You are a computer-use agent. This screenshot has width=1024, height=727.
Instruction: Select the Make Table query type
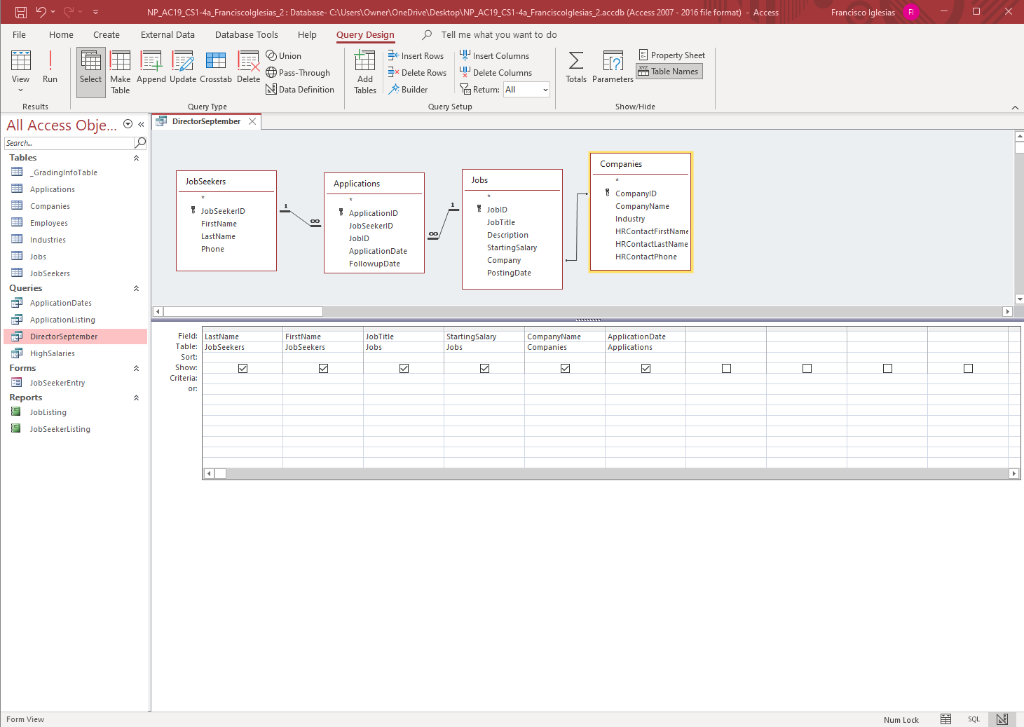click(x=120, y=70)
